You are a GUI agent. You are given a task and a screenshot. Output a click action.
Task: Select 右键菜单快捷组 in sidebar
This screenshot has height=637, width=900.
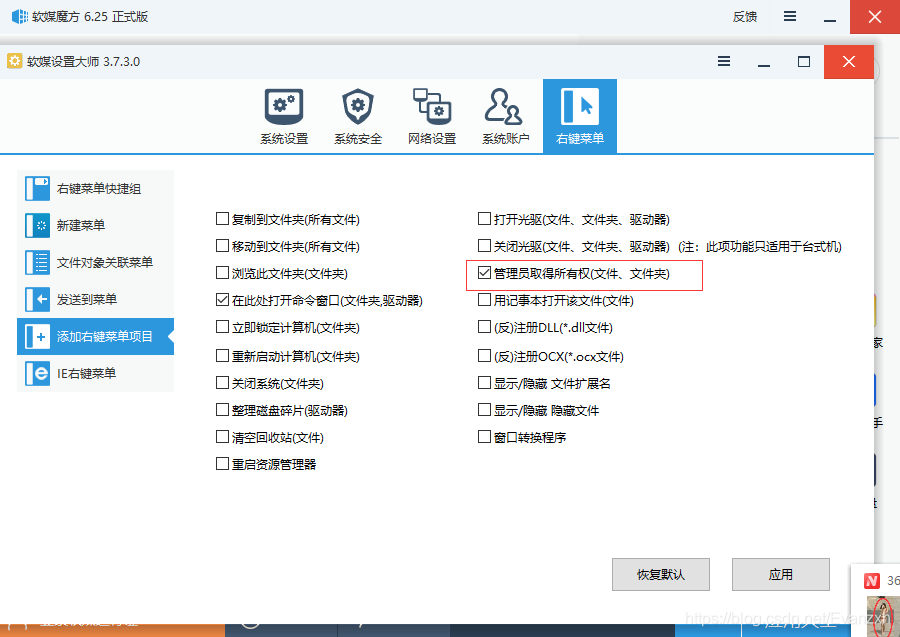pyautogui.click(x=95, y=188)
